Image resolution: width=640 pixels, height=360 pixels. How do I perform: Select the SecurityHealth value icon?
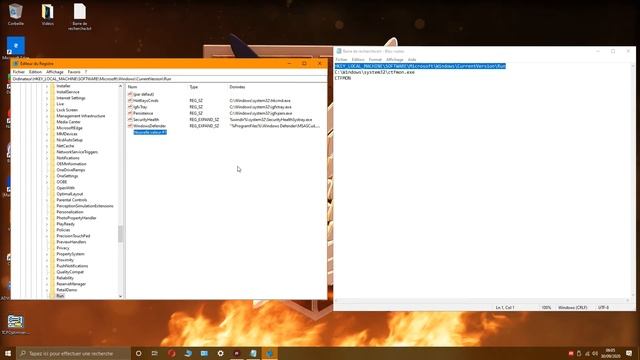(x=130, y=120)
